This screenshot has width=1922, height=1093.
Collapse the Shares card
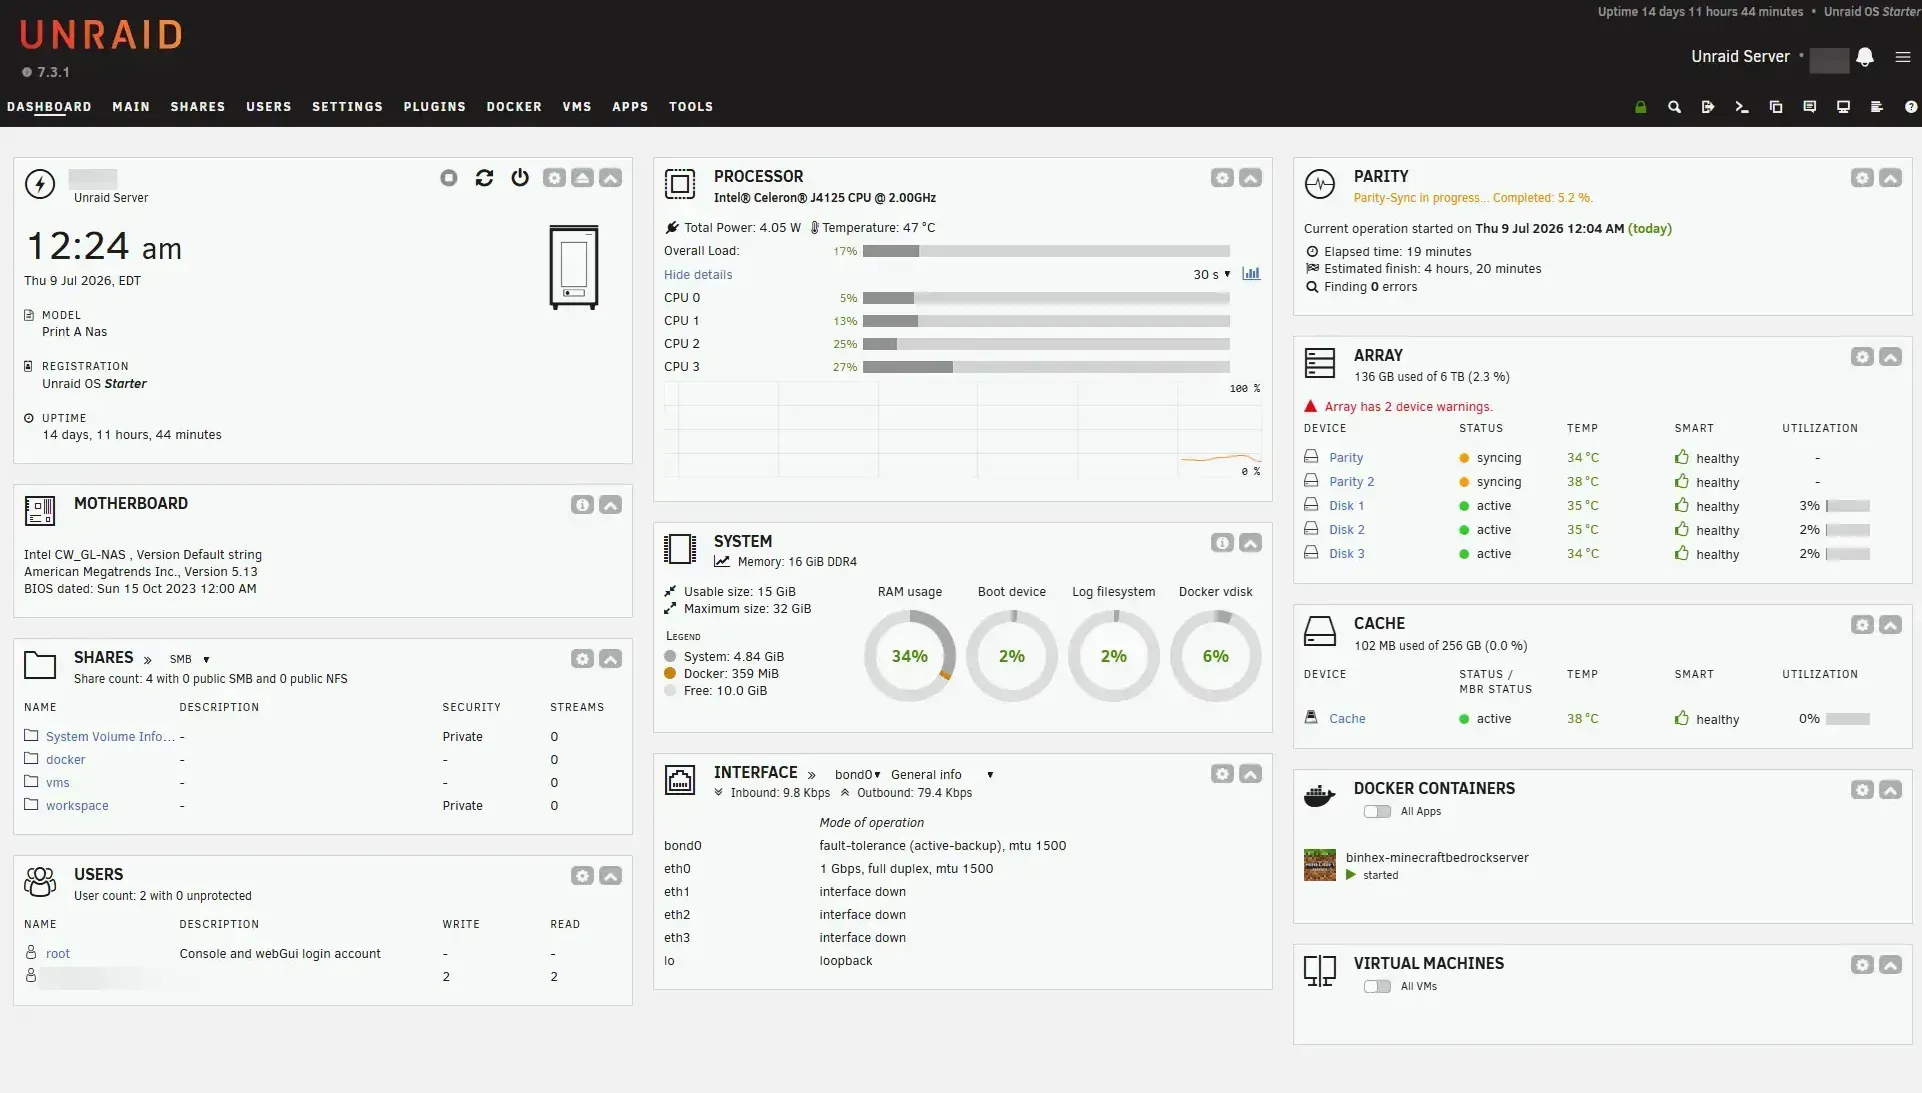tap(610, 659)
